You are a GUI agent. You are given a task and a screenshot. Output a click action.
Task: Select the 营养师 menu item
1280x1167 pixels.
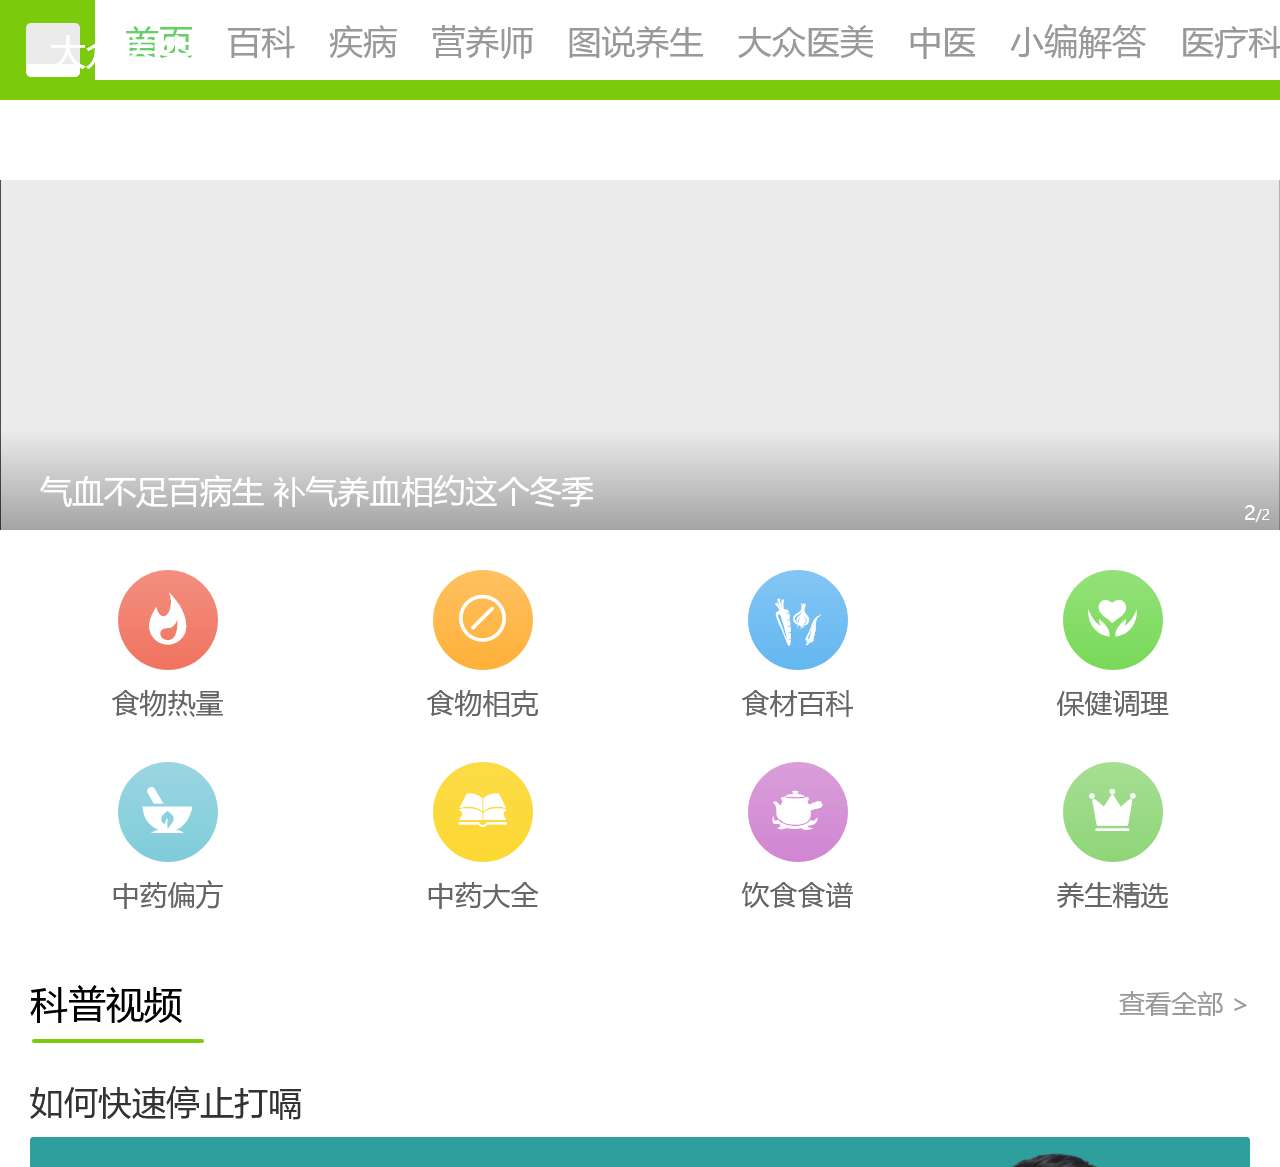tap(482, 45)
